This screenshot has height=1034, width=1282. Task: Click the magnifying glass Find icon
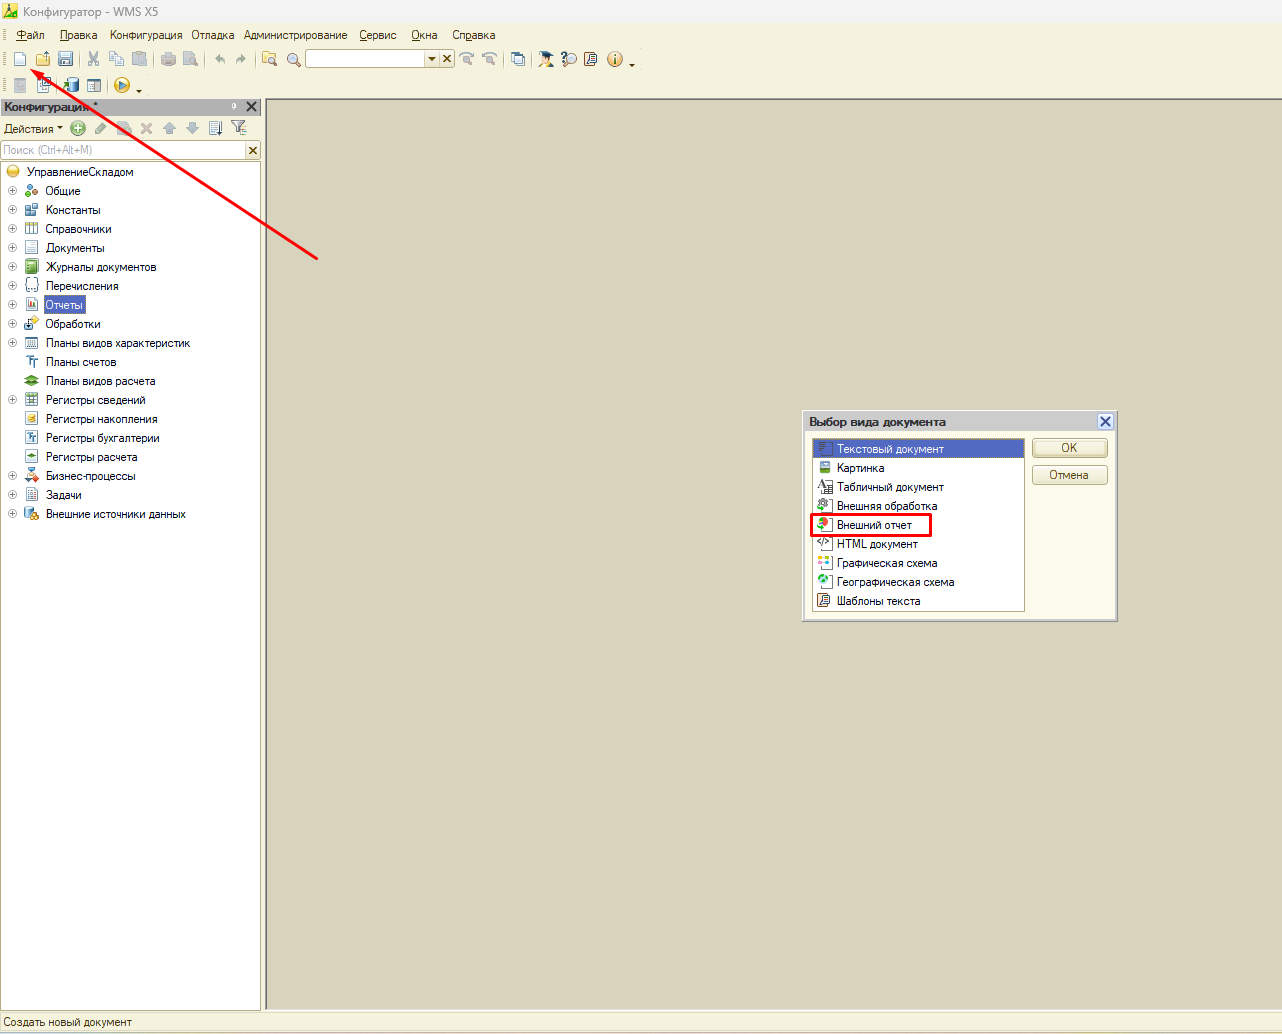(x=293, y=59)
